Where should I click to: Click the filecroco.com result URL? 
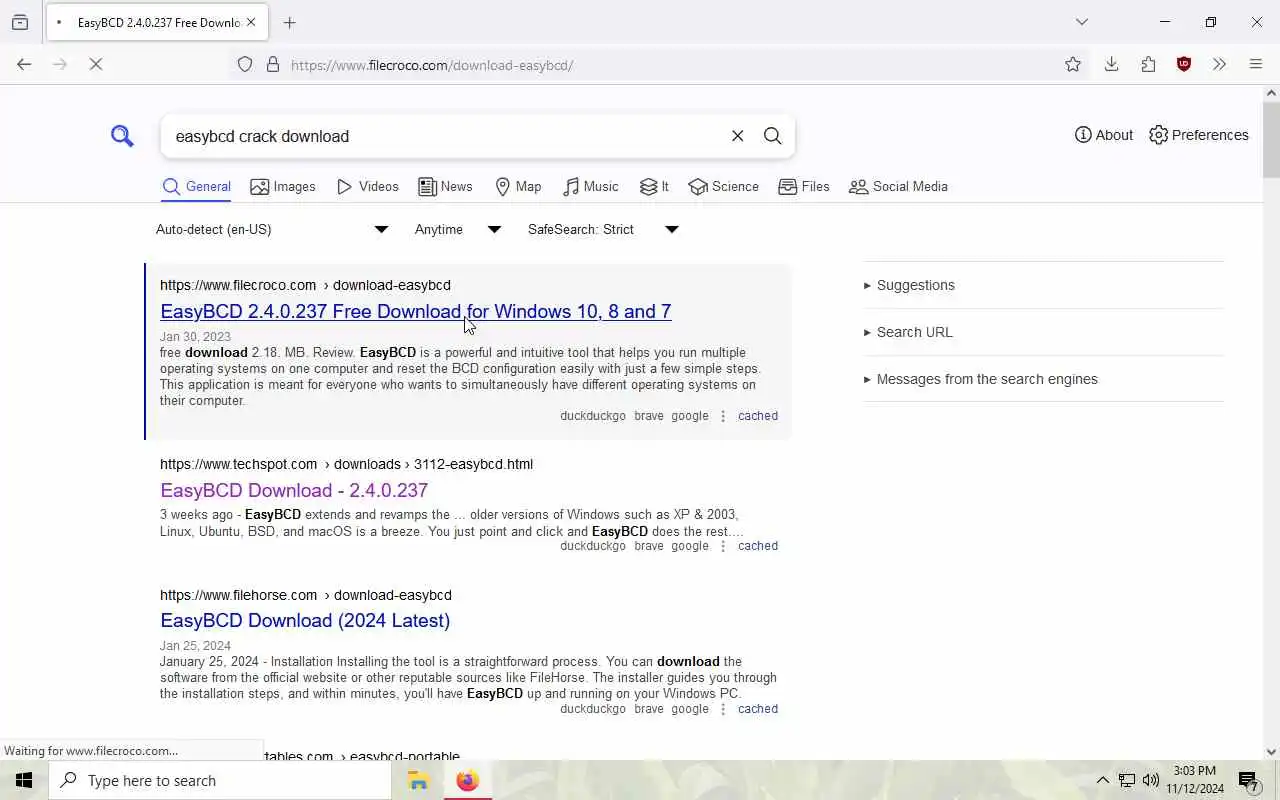305,285
